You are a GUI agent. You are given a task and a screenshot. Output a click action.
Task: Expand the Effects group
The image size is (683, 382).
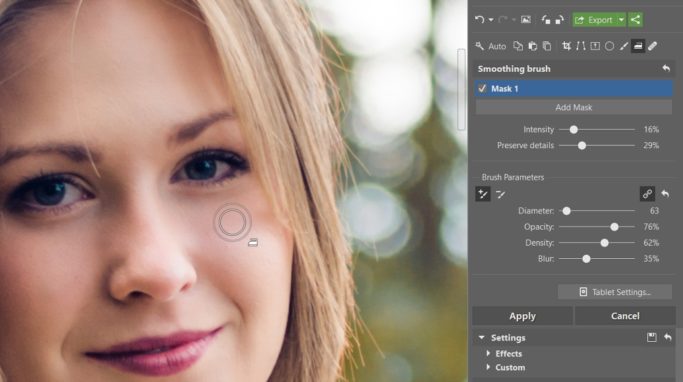click(x=488, y=353)
